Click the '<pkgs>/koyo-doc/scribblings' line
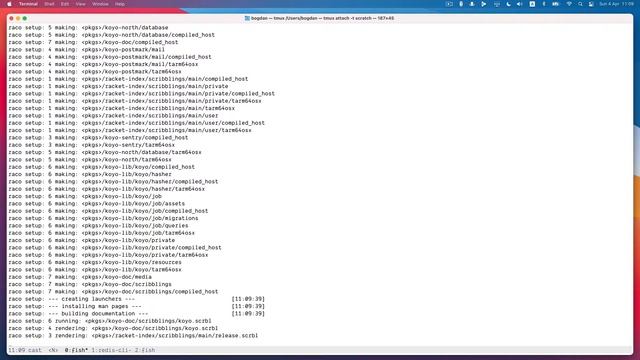The width and height of the screenshot is (640, 360). point(90,284)
